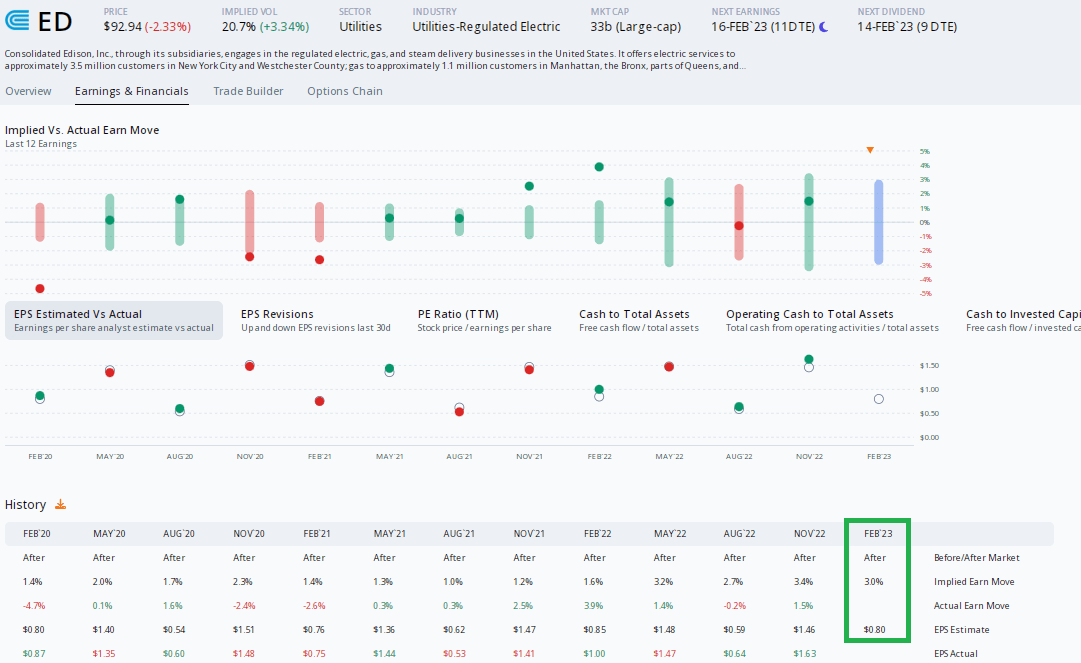Click the $1.63 EPS actual cell
1081x663 pixels.
pos(805,653)
